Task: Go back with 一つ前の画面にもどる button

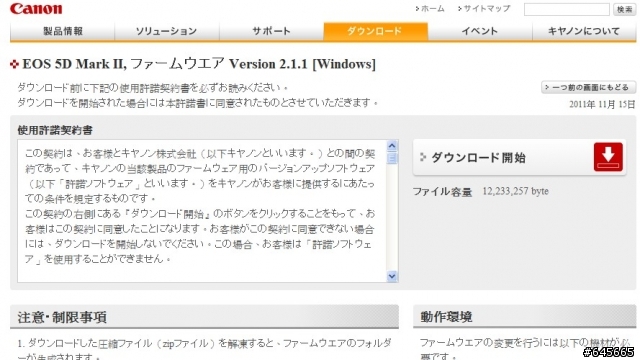Action: (588, 87)
